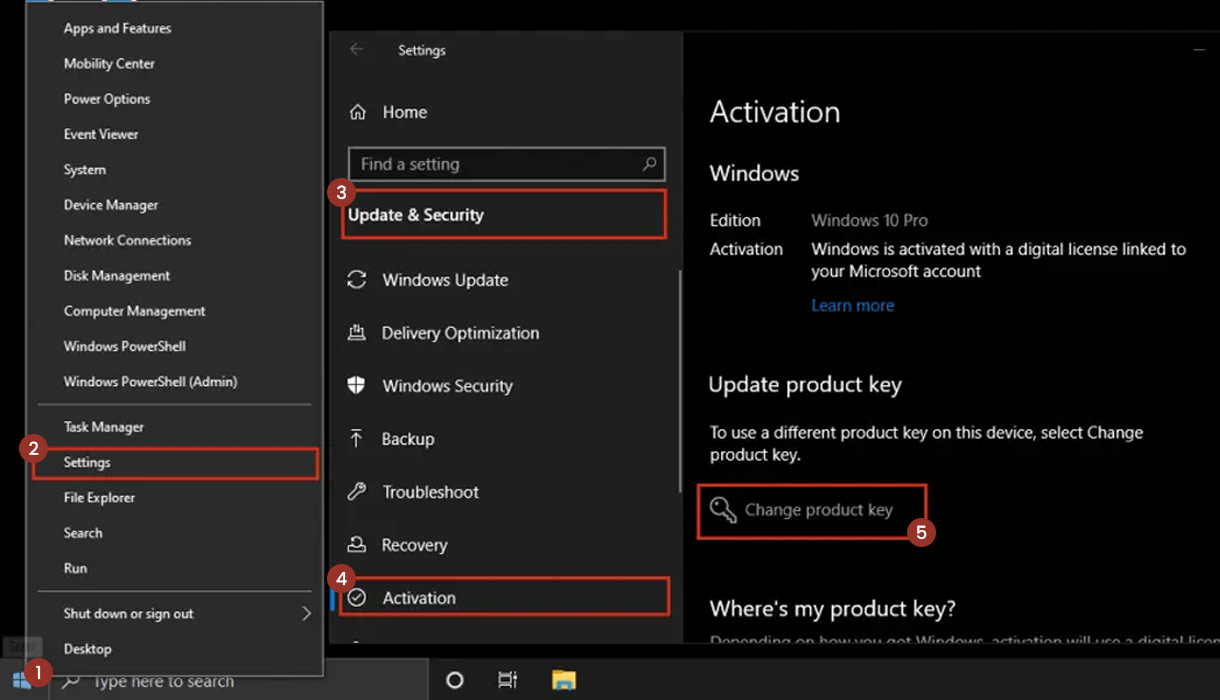Choose Settings in the context menu
1220x700 pixels.
point(87,463)
